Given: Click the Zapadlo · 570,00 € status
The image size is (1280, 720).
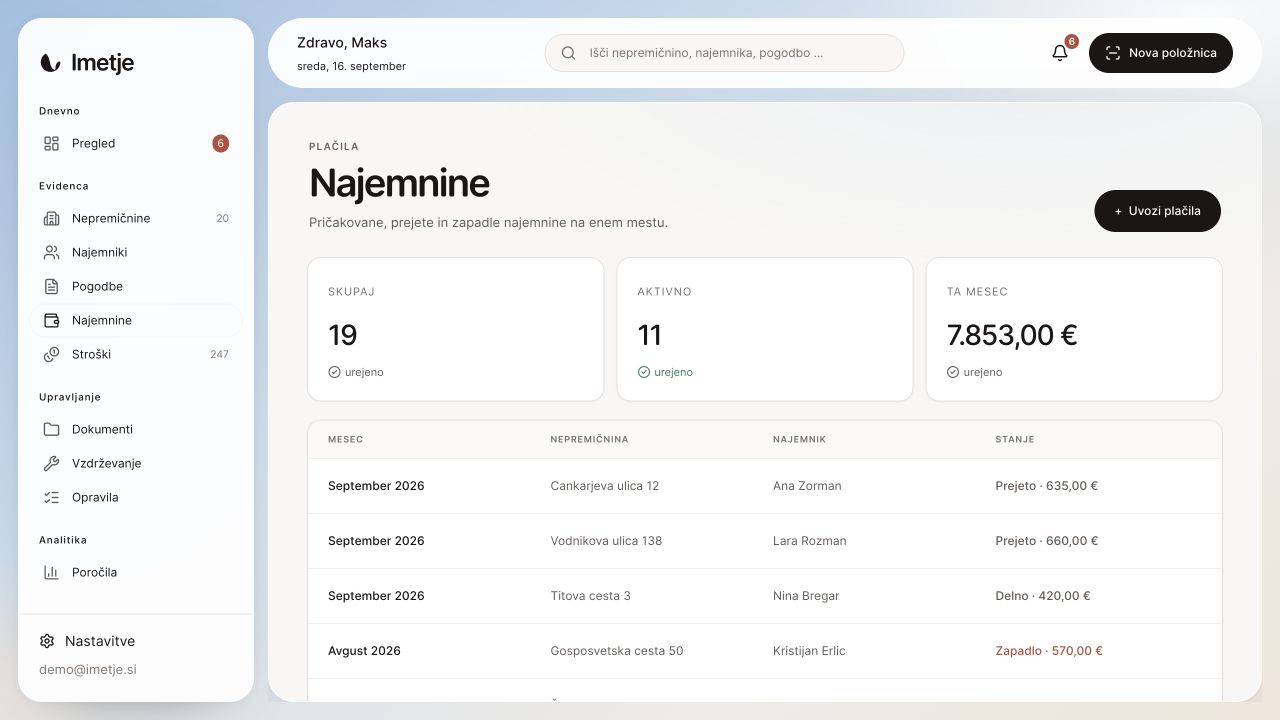Looking at the screenshot, I should (1049, 651).
